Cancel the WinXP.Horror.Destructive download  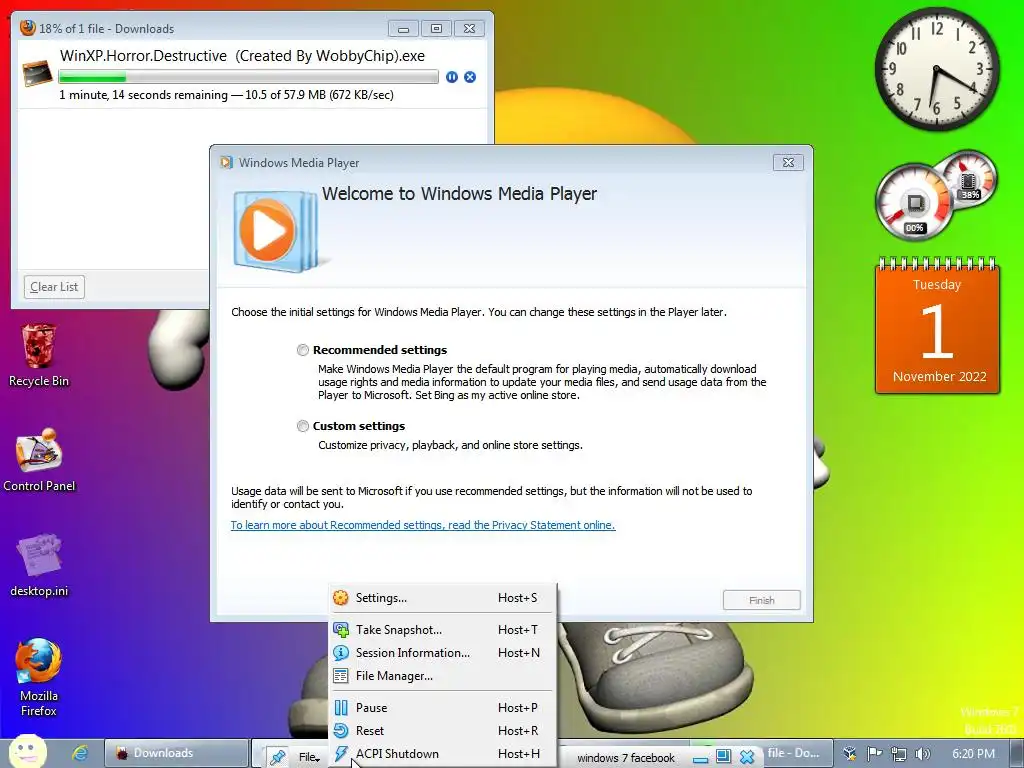[470, 77]
